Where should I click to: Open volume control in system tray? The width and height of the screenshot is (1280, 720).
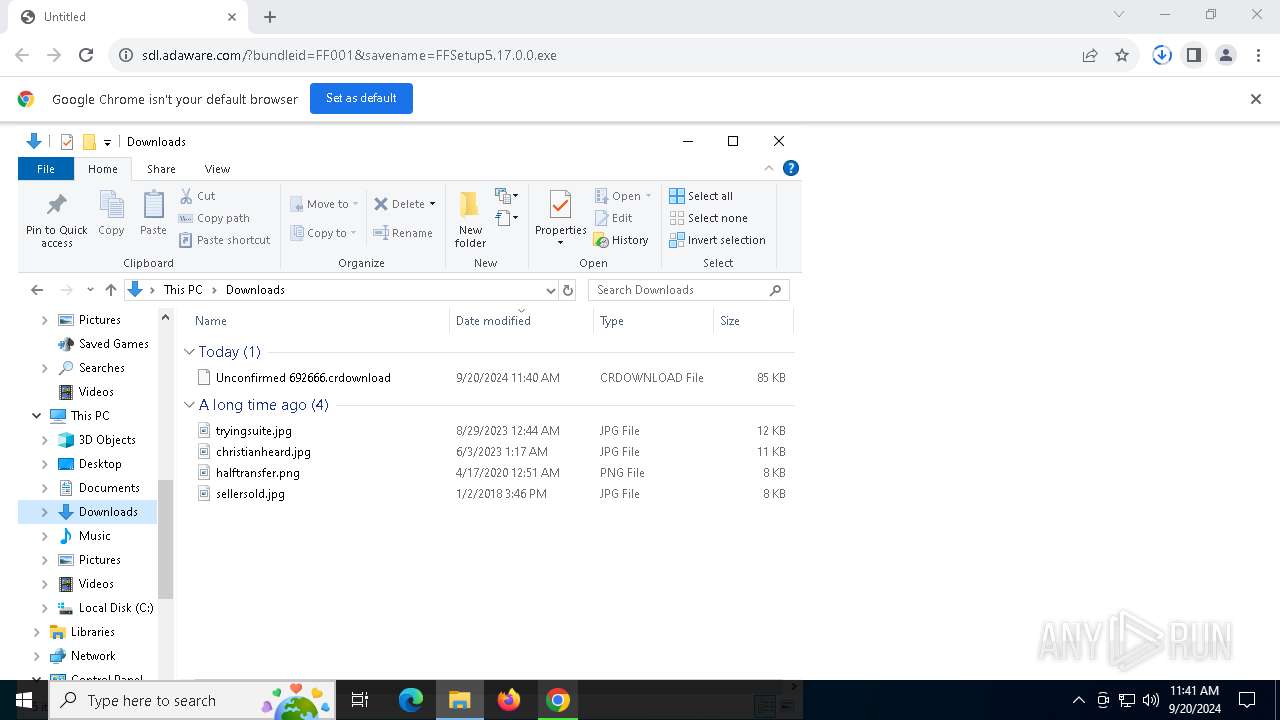(1150, 700)
